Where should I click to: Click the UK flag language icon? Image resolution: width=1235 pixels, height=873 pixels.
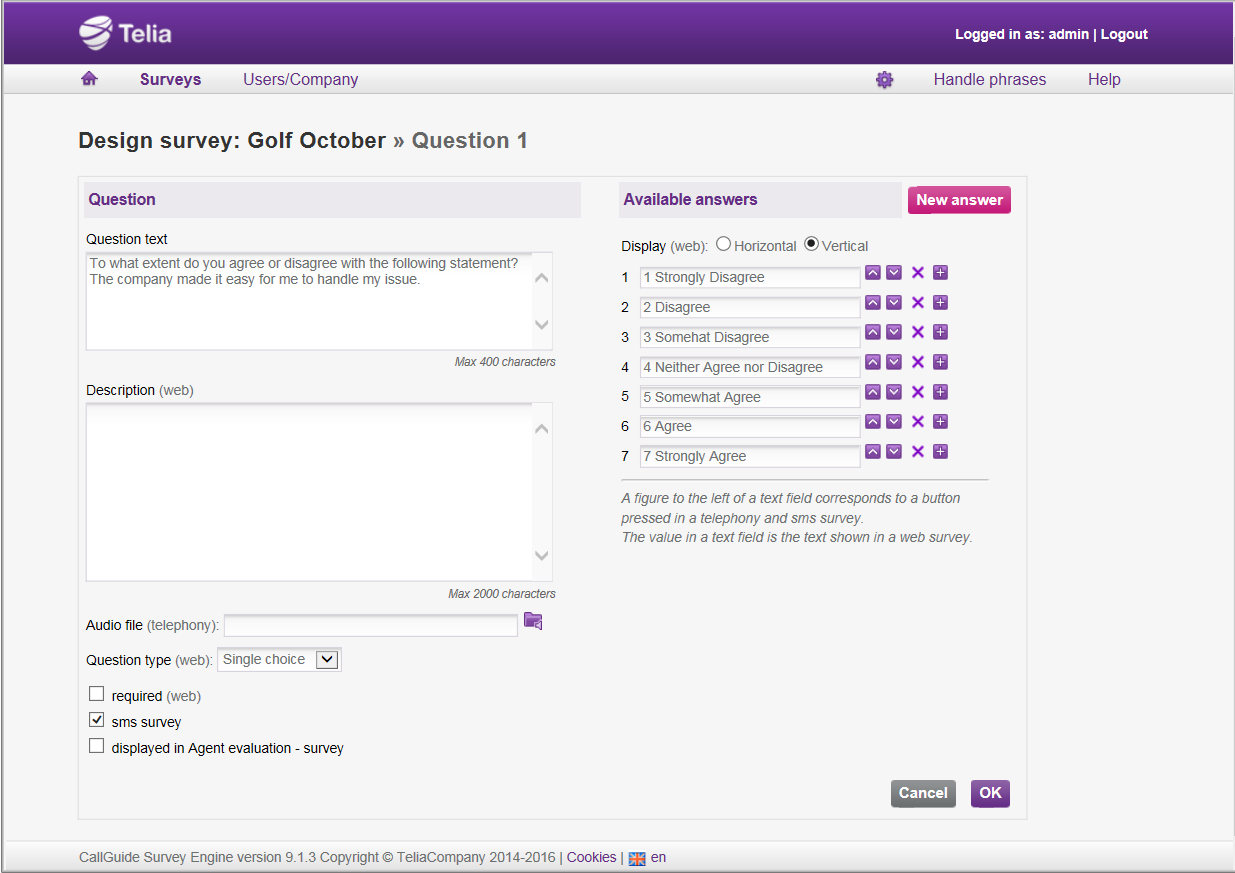pyautogui.click(x=637, y=858)
